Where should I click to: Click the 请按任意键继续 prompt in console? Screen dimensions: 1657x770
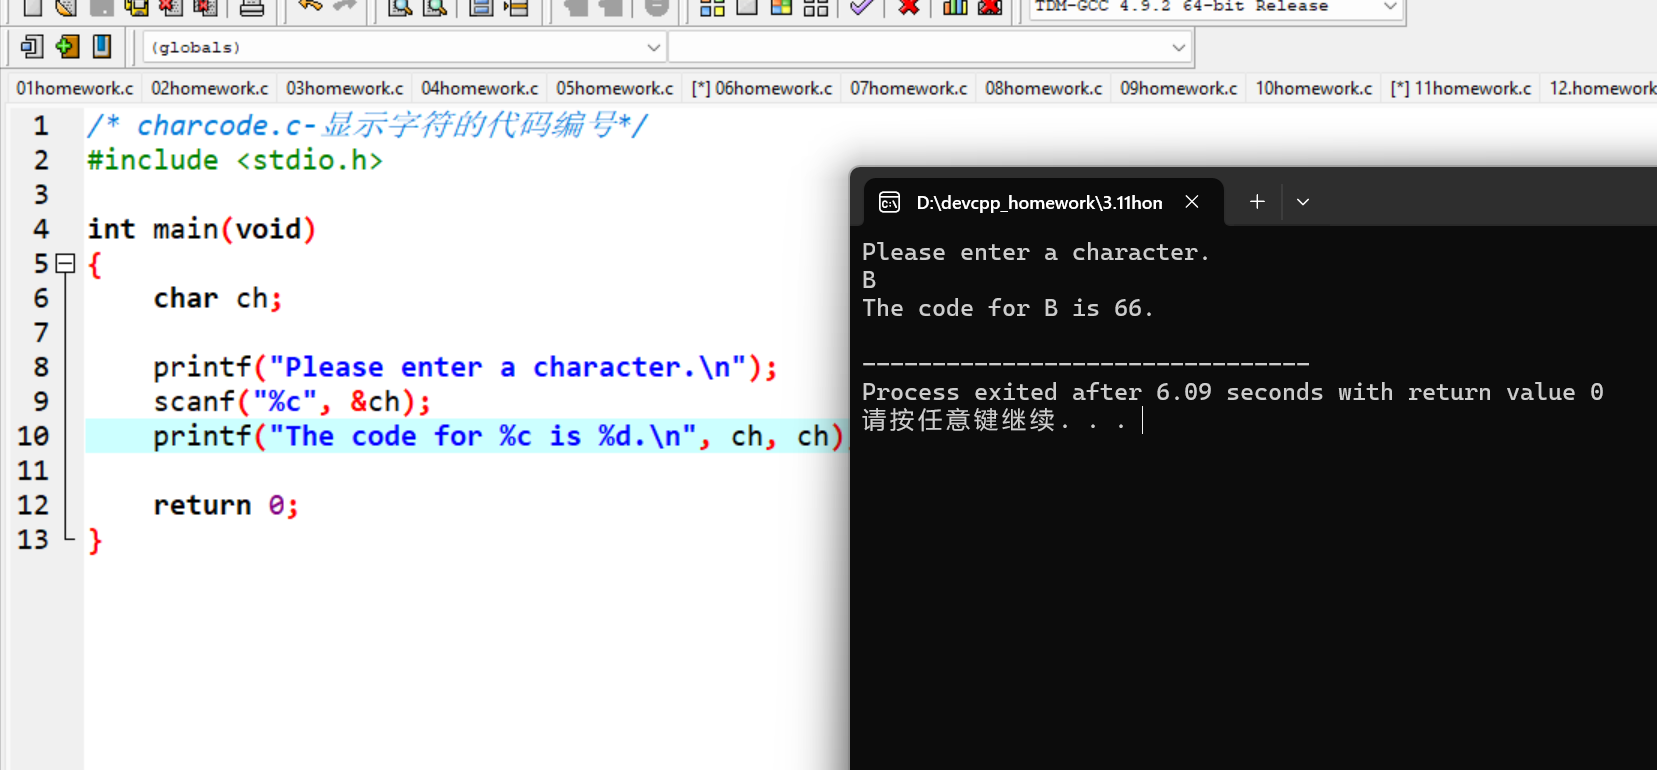(994, 421)
